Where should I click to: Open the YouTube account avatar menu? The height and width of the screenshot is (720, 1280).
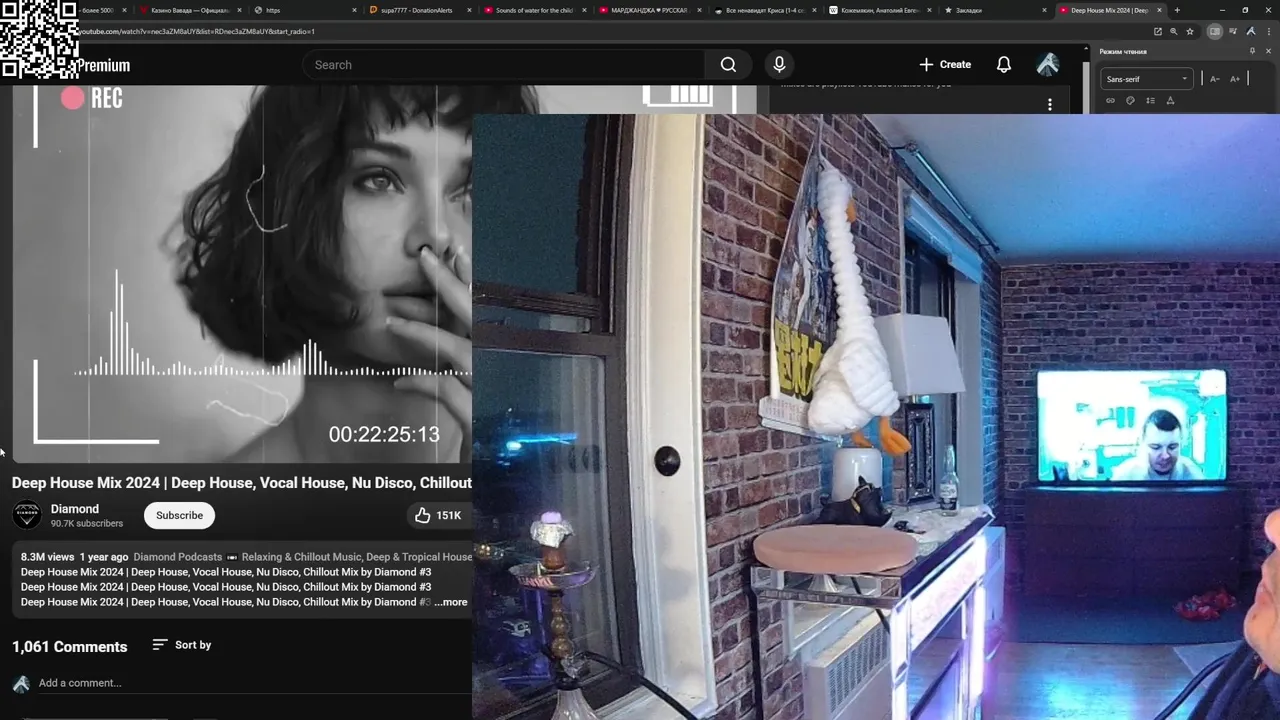pyautogui.click(x=1048, y=65)
